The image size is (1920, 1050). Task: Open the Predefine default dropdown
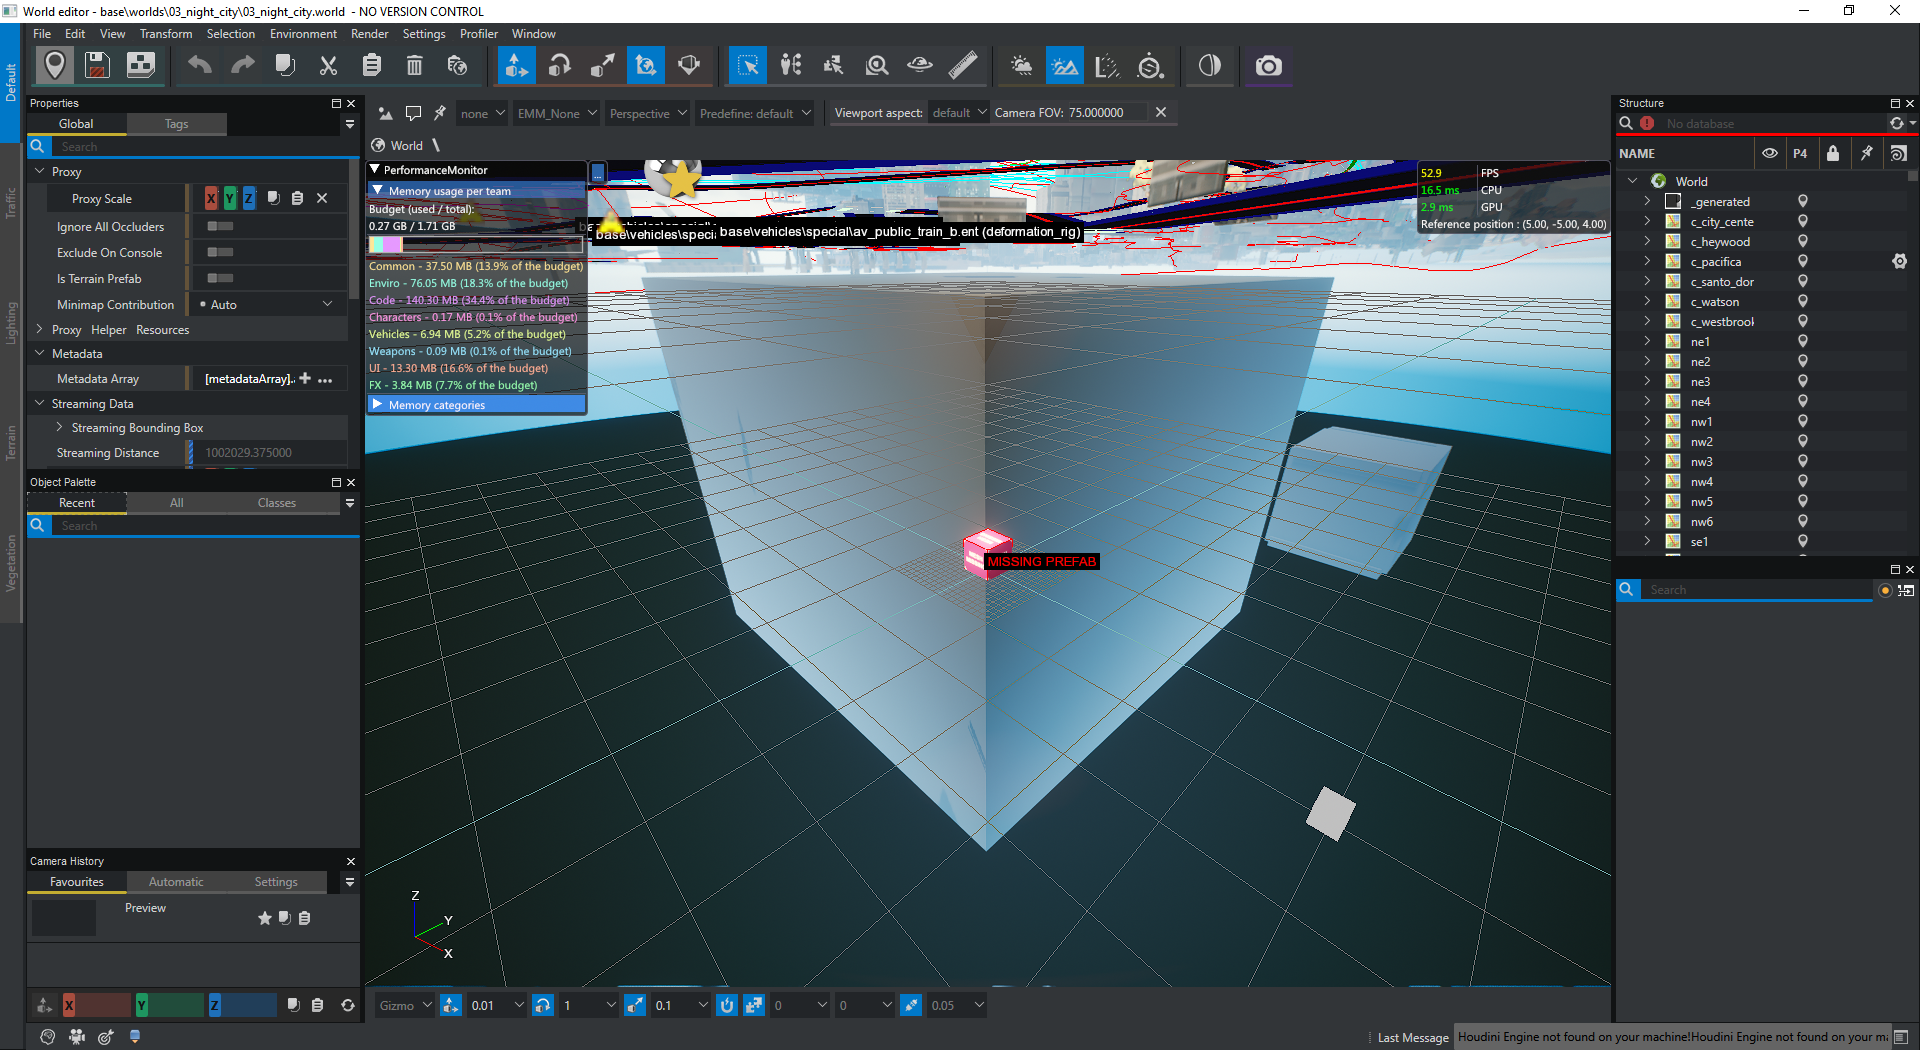coord(755,113)
